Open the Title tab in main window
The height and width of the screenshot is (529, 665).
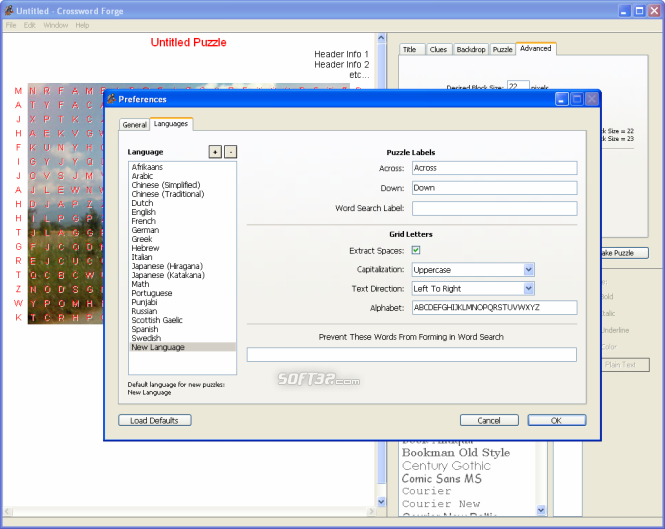pos(412,50)
